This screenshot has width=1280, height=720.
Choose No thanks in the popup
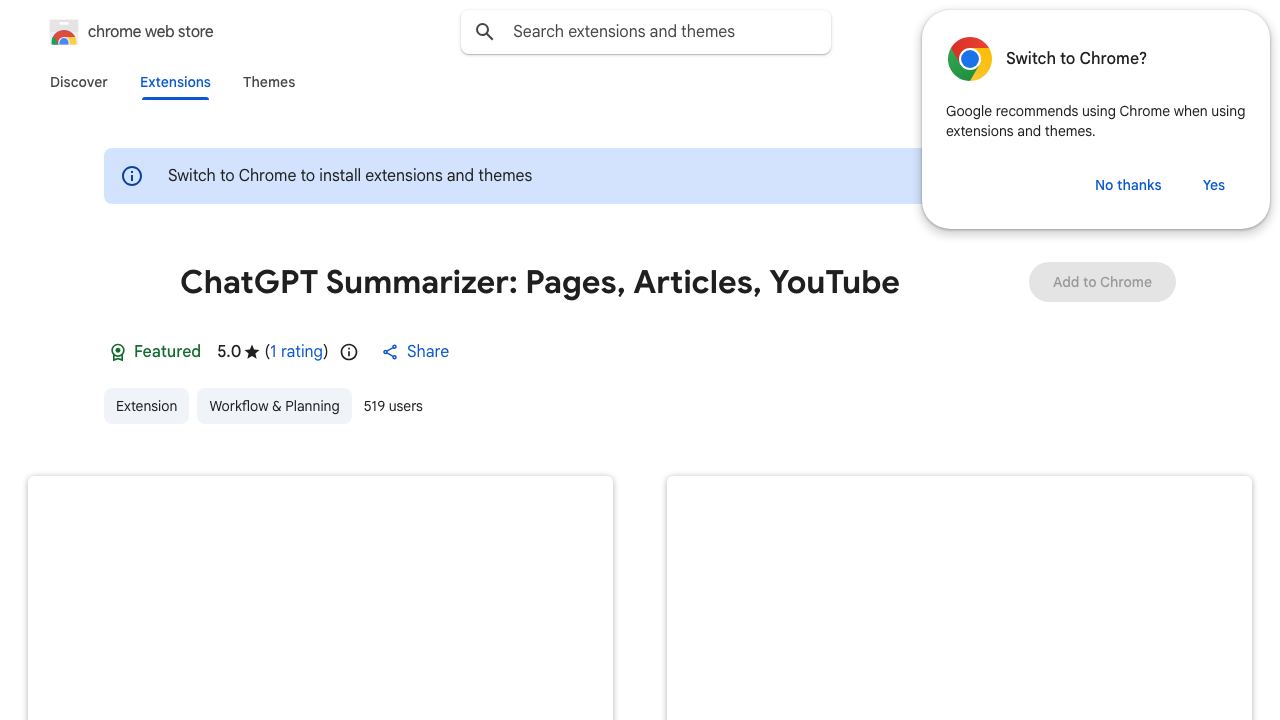[1128, 185]
